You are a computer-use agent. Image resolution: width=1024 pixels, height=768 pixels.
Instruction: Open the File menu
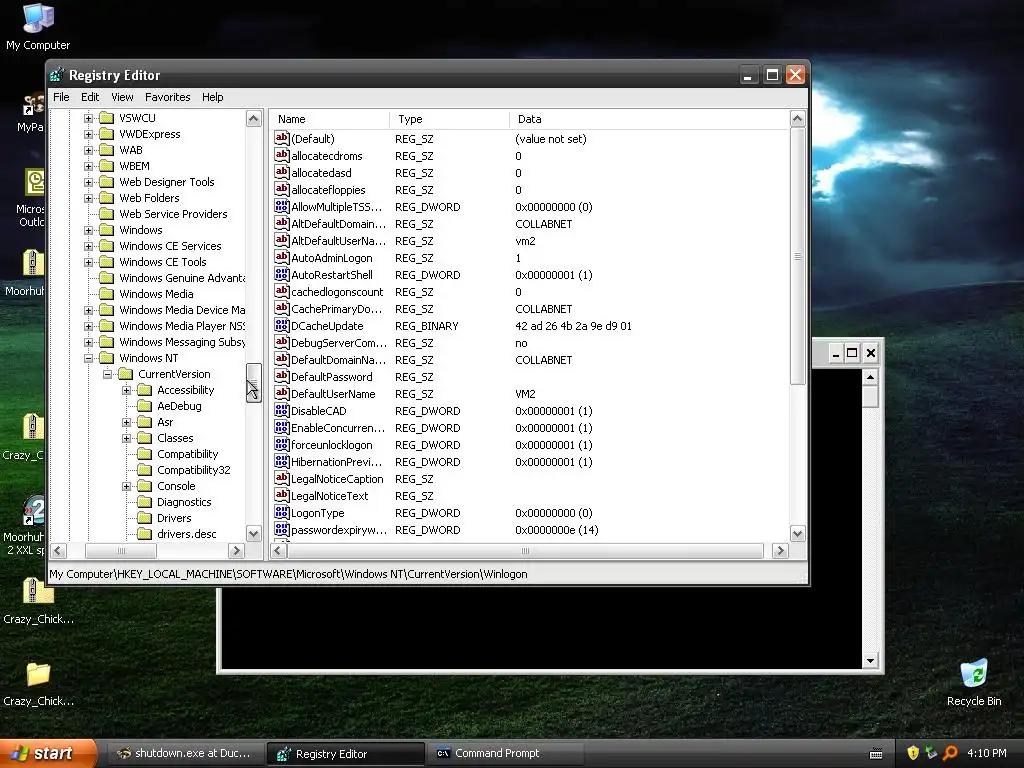click(x=61, y=97)
